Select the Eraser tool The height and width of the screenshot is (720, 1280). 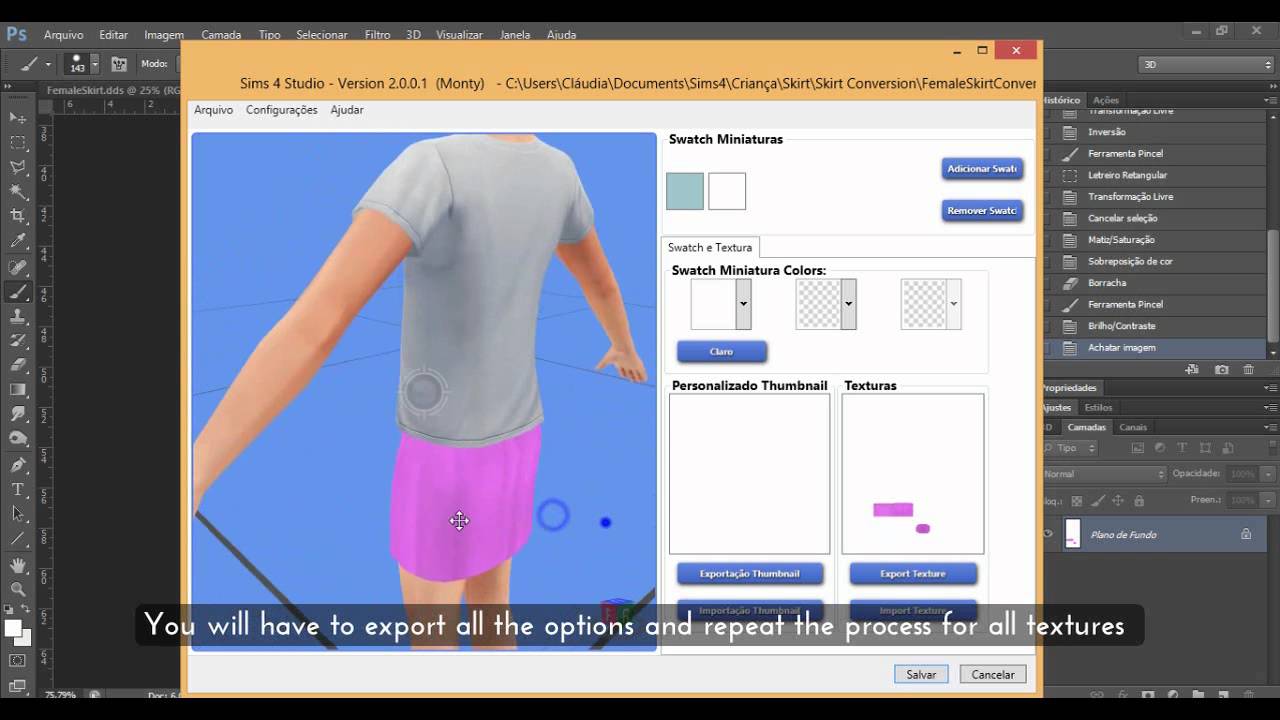18,365
